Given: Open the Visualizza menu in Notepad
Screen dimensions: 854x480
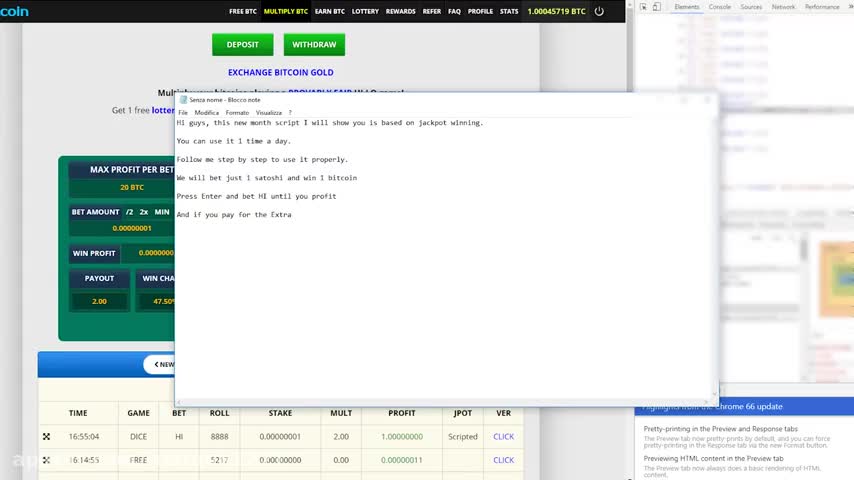Looking at the screenshot, I should 269,113.
